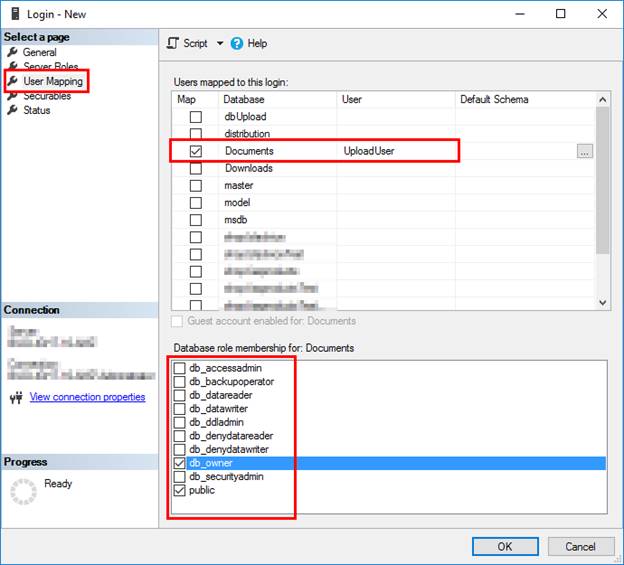Viewport: 624px width, 565px height.
Task: Click the connection properties plug icon
Action: click(x=16, y=397)
